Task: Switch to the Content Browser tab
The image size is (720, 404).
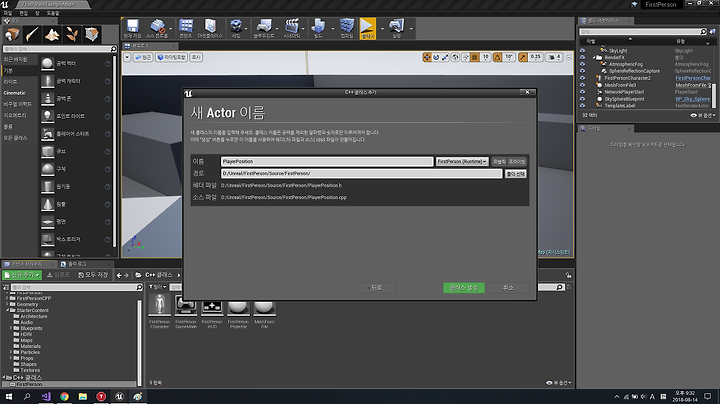Action: click(x=29, y=264)
